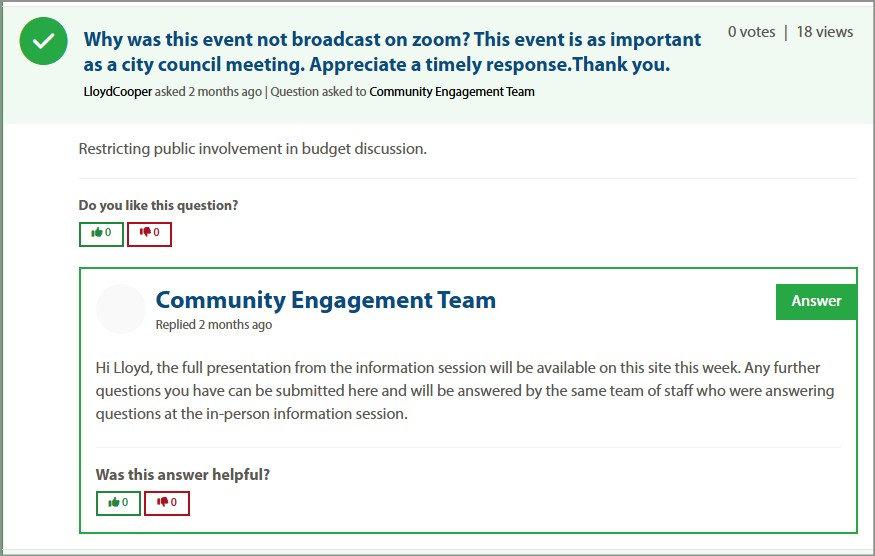Click the Community Engagement Team answer heading
The width and height of the screenshot is (875, 556).
point(325,300)
